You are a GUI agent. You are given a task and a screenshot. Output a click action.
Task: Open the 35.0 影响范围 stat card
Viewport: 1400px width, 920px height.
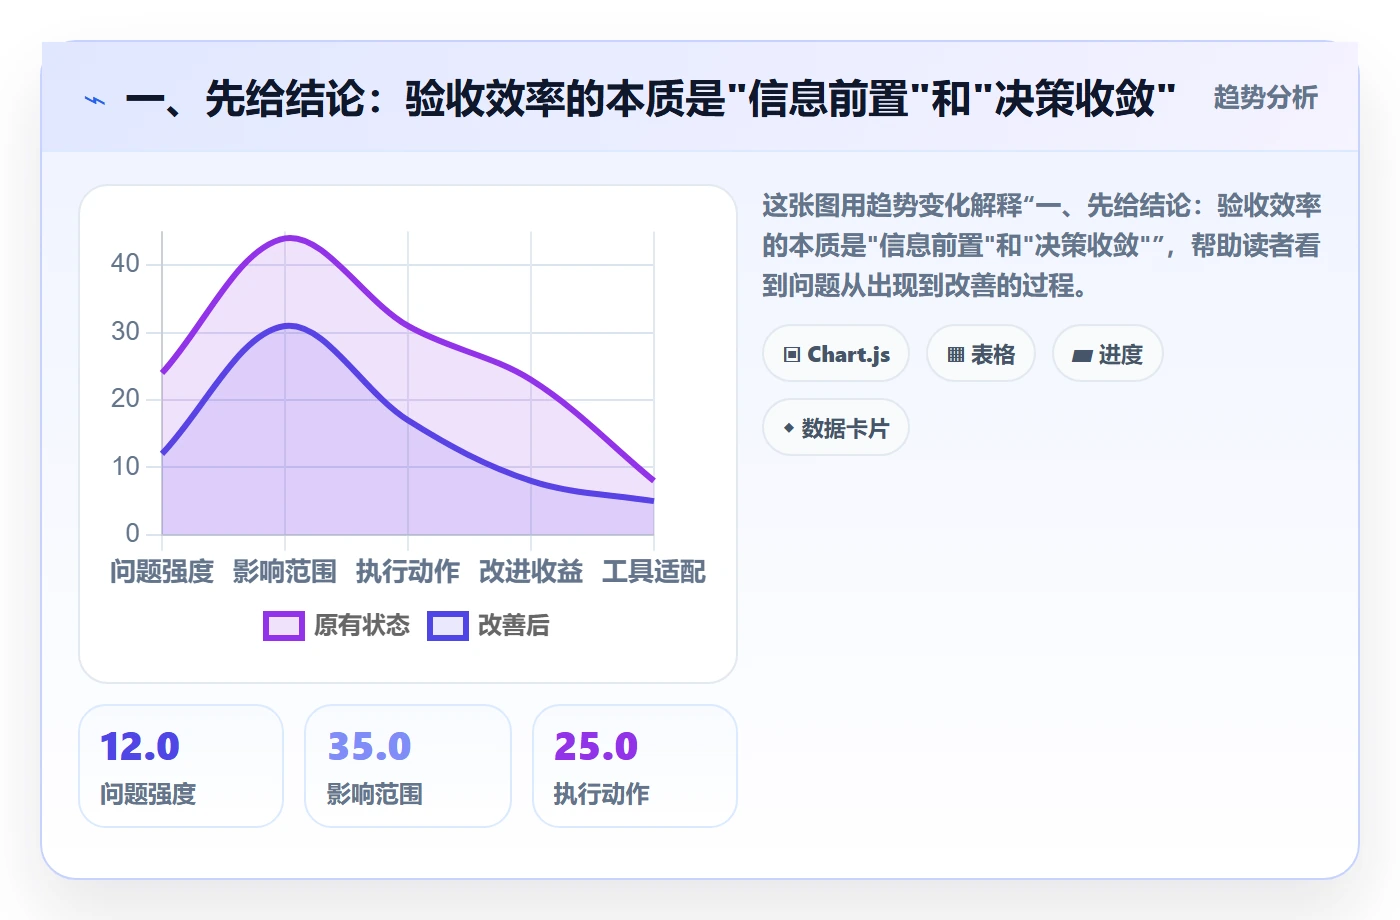pyautogui.click(x=408, y=766)
